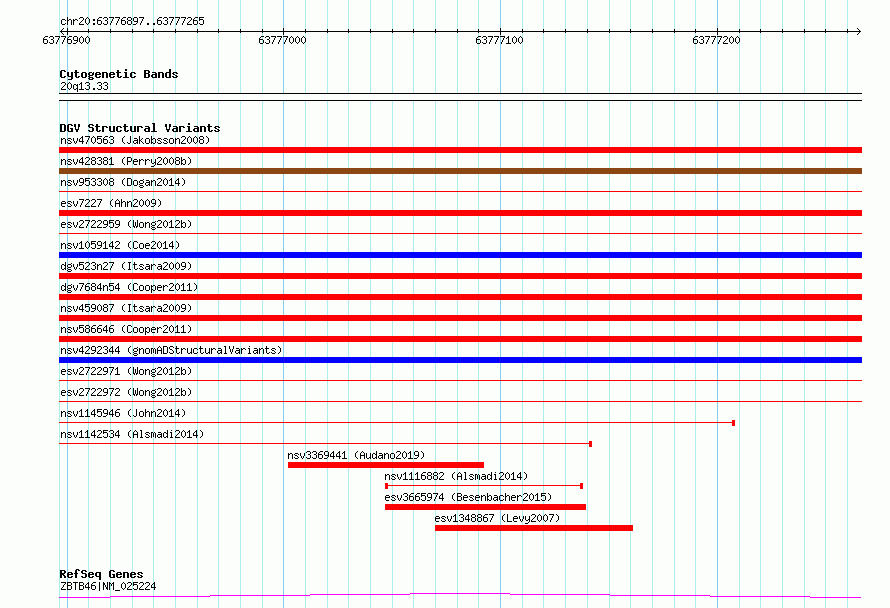Viewport: 890px width, 608px height.
Task: Click the nsv953308 (Dogan2014) label
Action: tap(123, 182)
